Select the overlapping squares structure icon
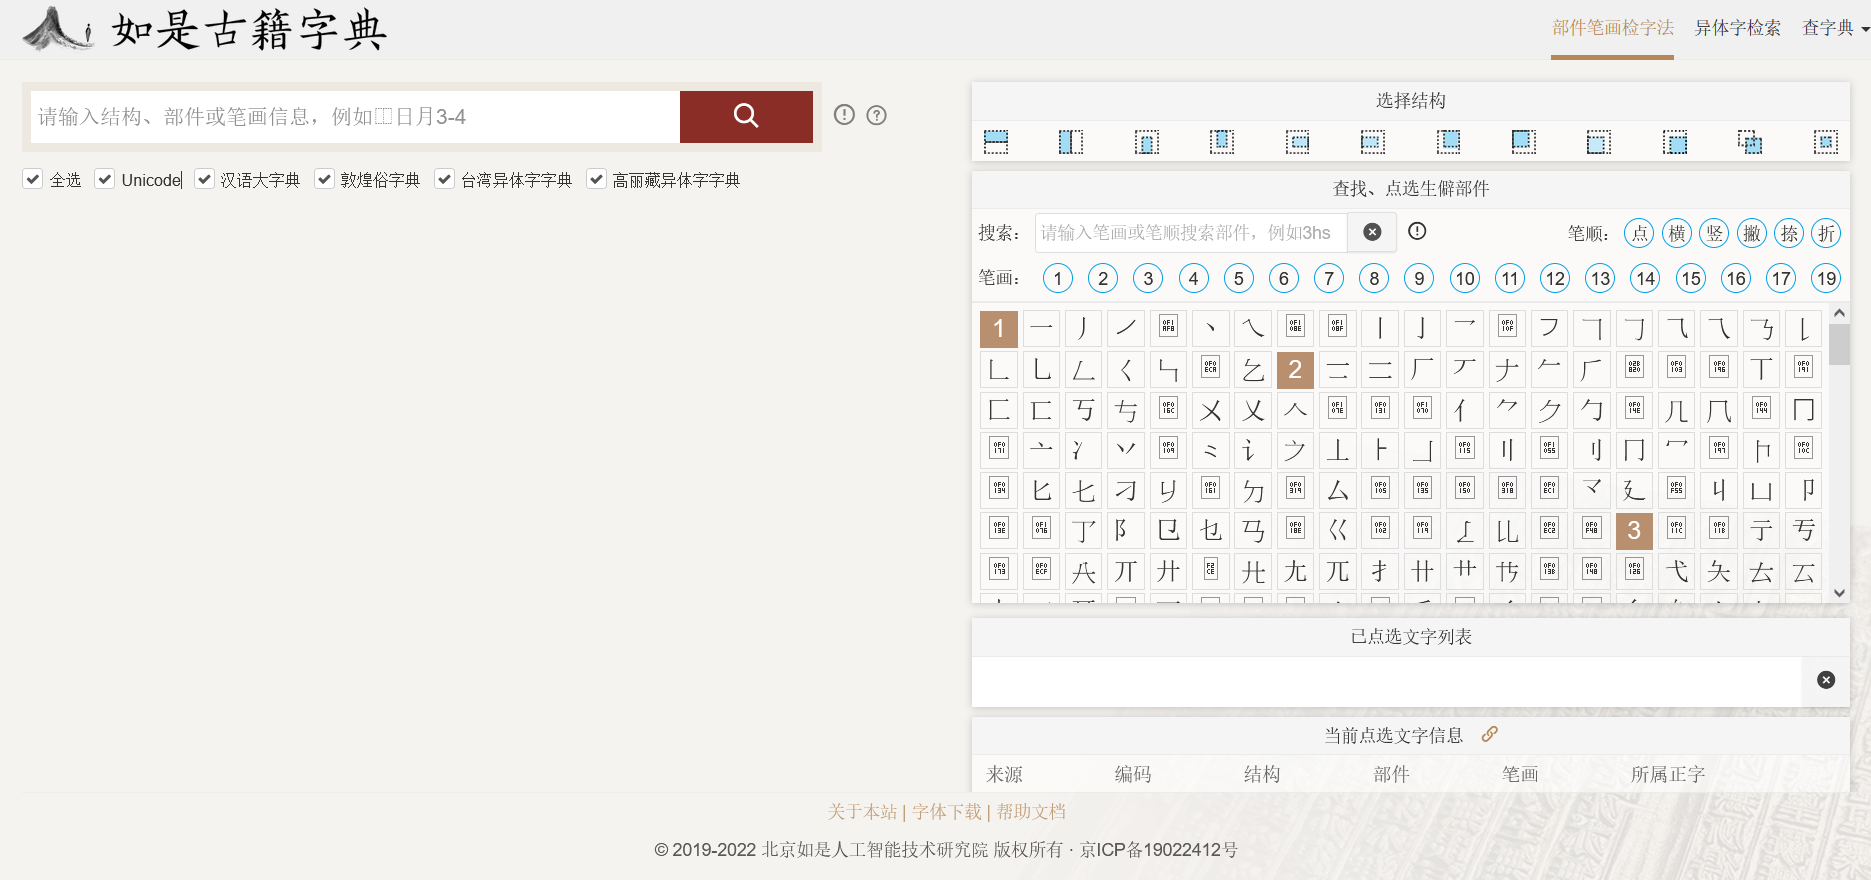Image resolution: width=1871 pixels, height=880 pixels. [x=1749, y=142]
